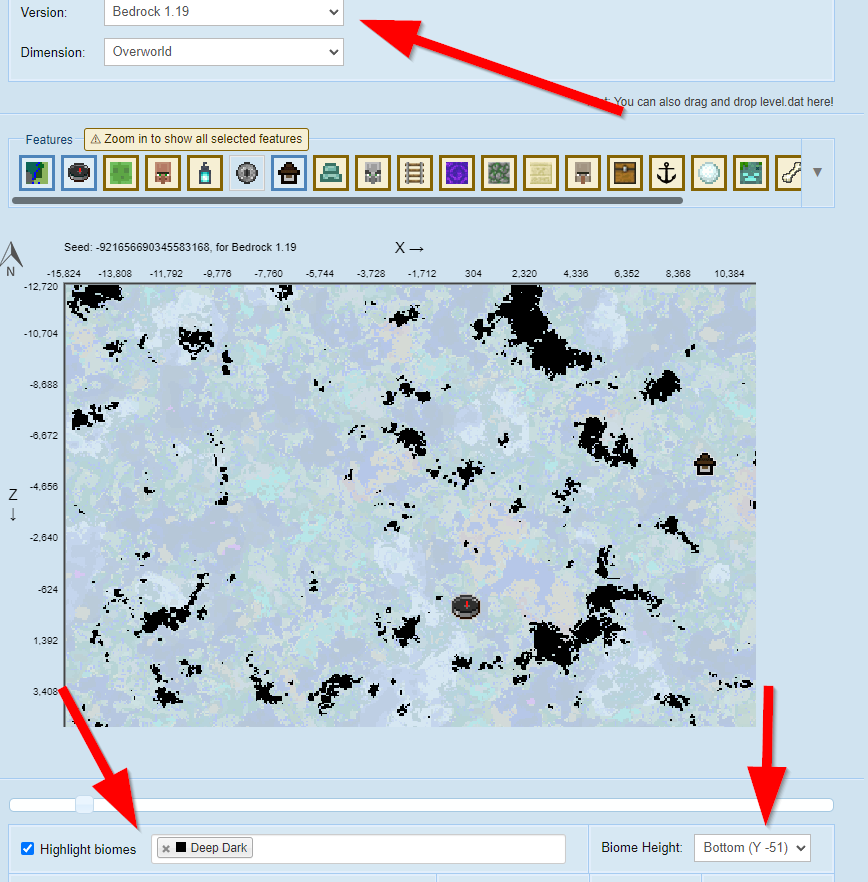Open the Biome Height dropdown
Viewport: 868px width, 882px height.
752,848
